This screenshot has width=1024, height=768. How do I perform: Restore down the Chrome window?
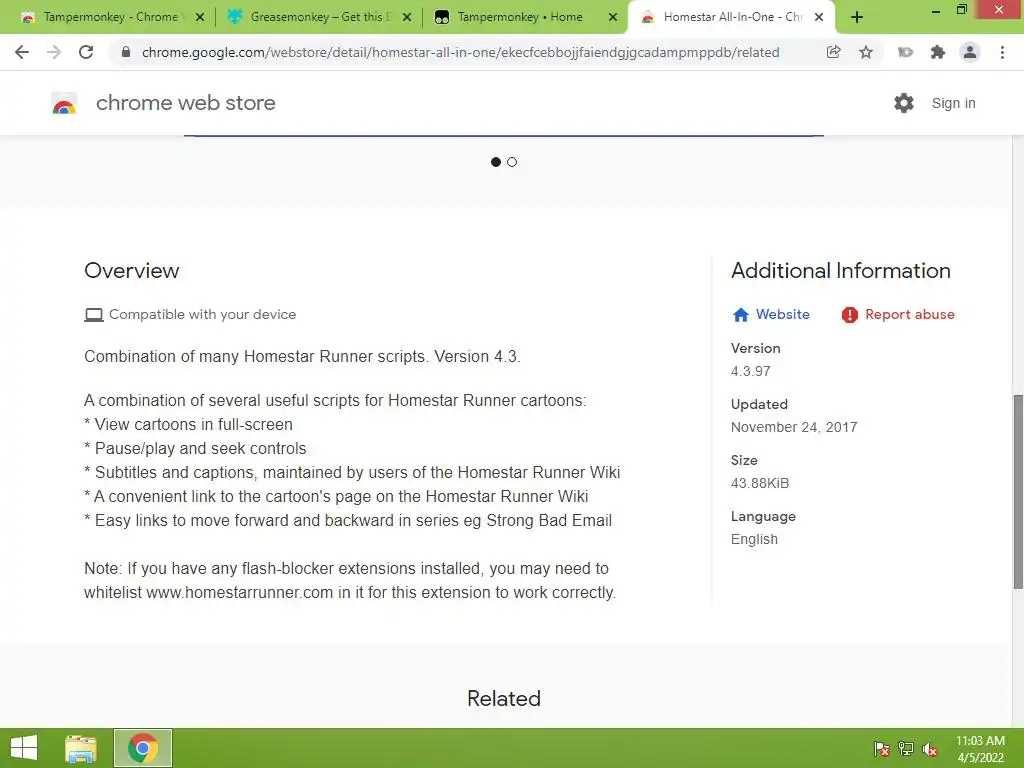click(x=962, y=10)
